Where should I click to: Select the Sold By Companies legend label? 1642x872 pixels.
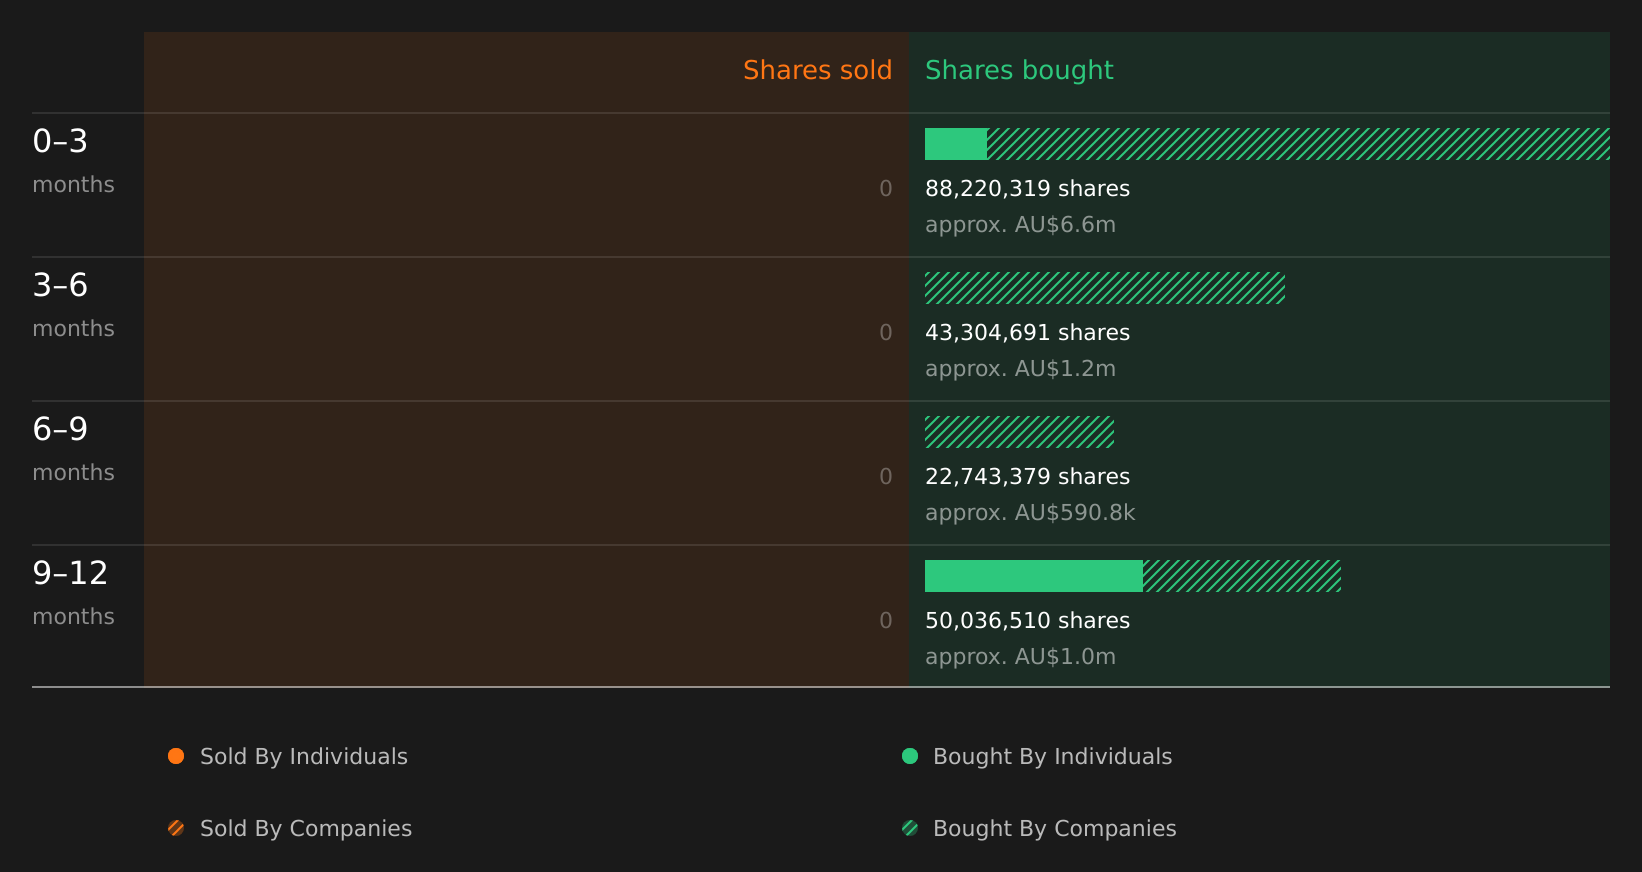306,829
